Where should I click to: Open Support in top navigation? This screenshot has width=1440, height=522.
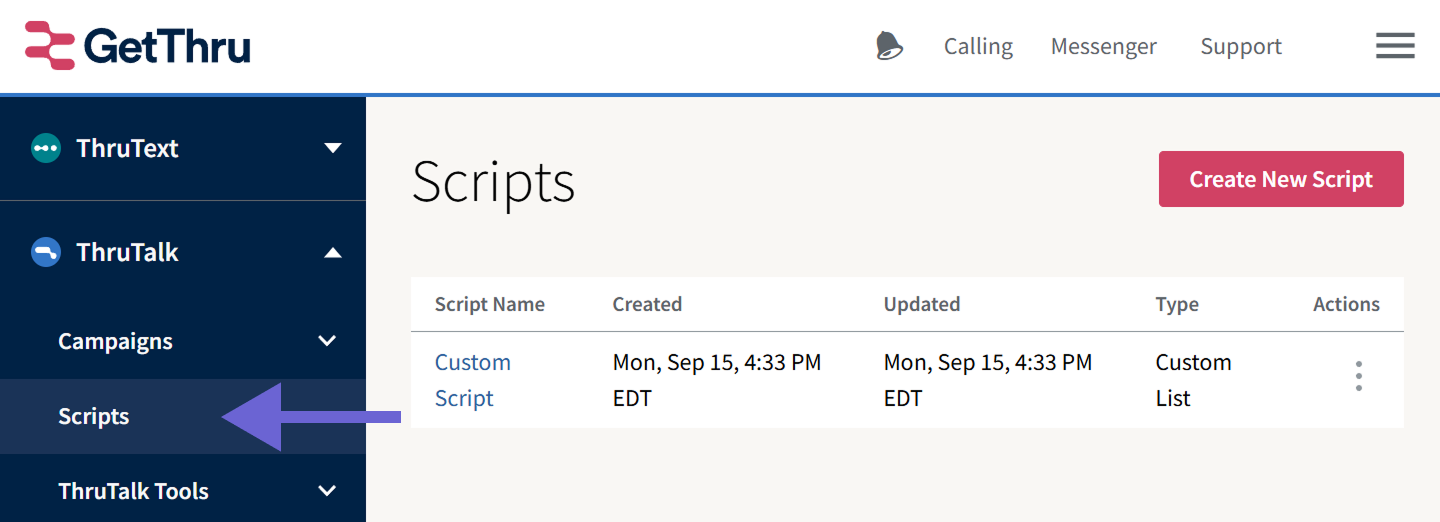(x=1241, y=46)
